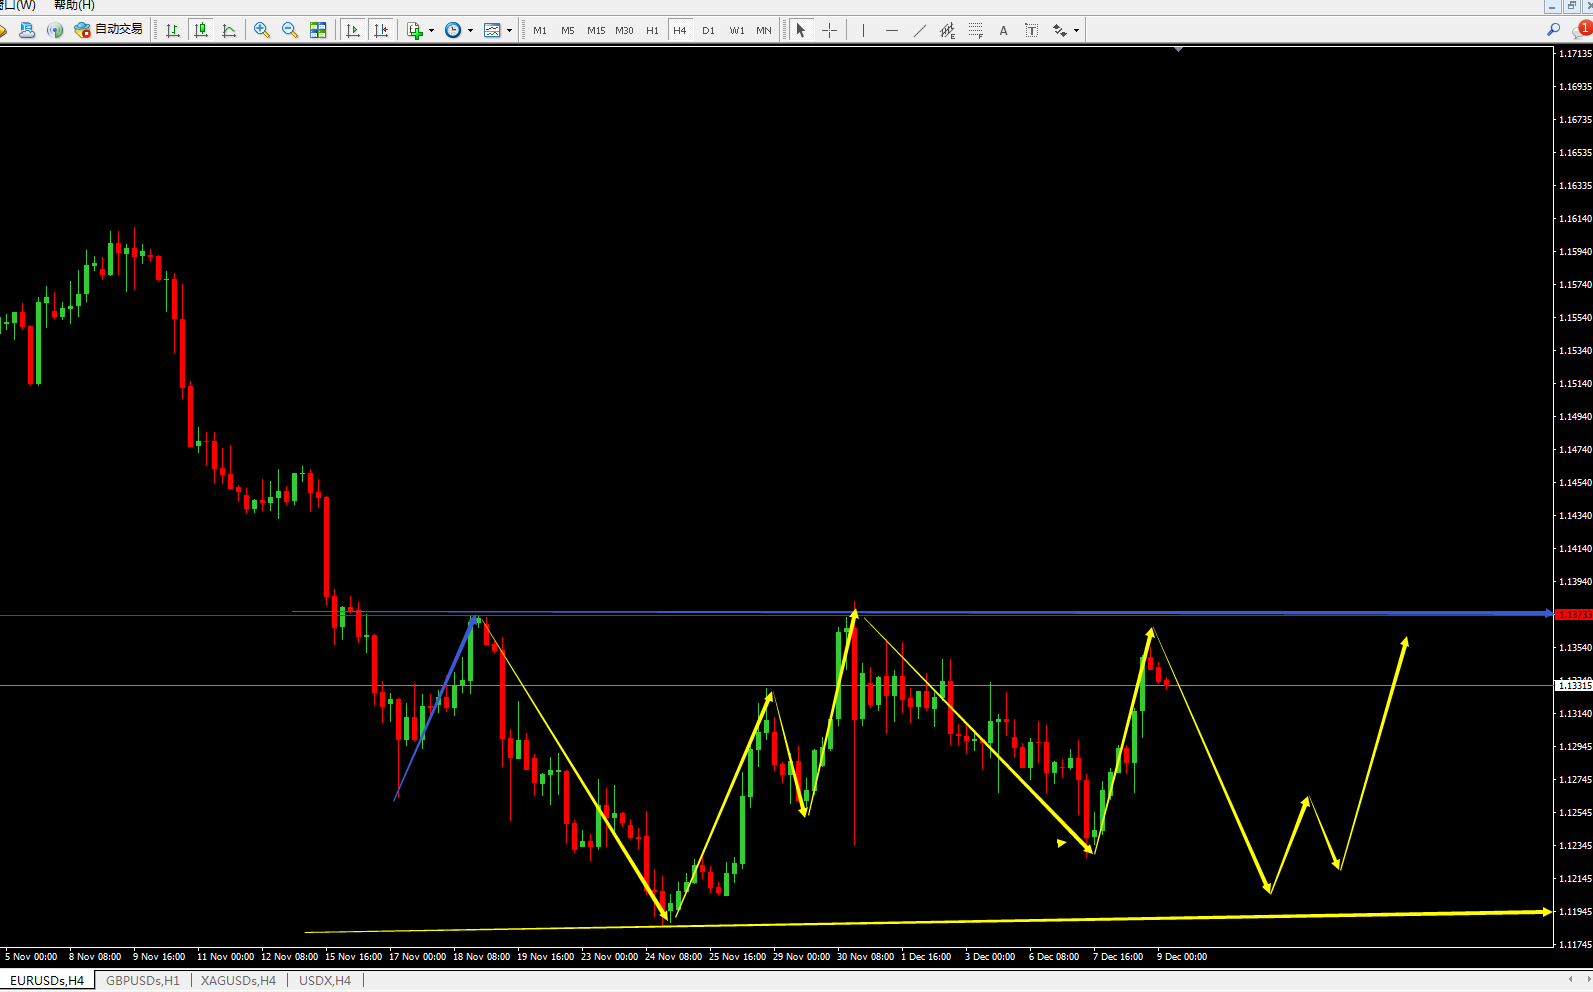Select the M5 timeframe
Viewport: 1593px width, 992px height.
point(568,30)
